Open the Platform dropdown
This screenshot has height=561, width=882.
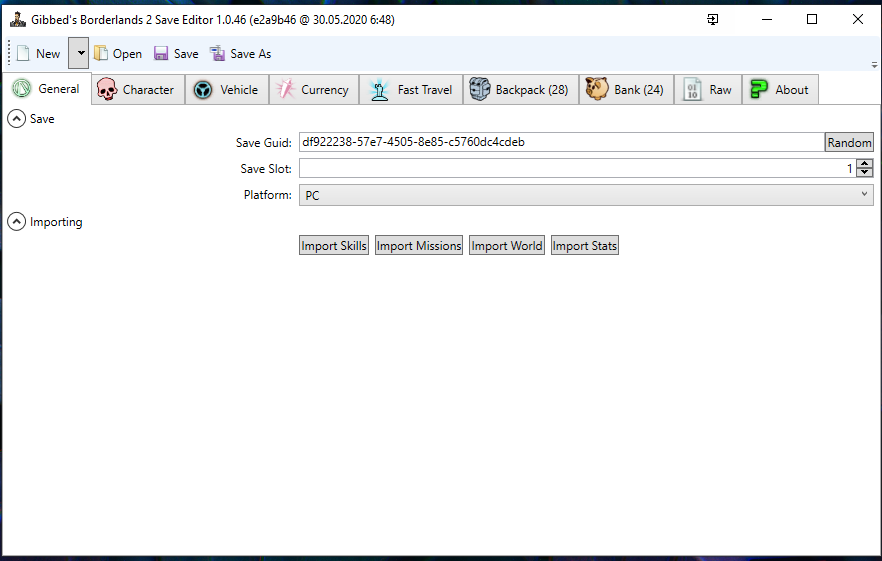[x=586, y=195]
